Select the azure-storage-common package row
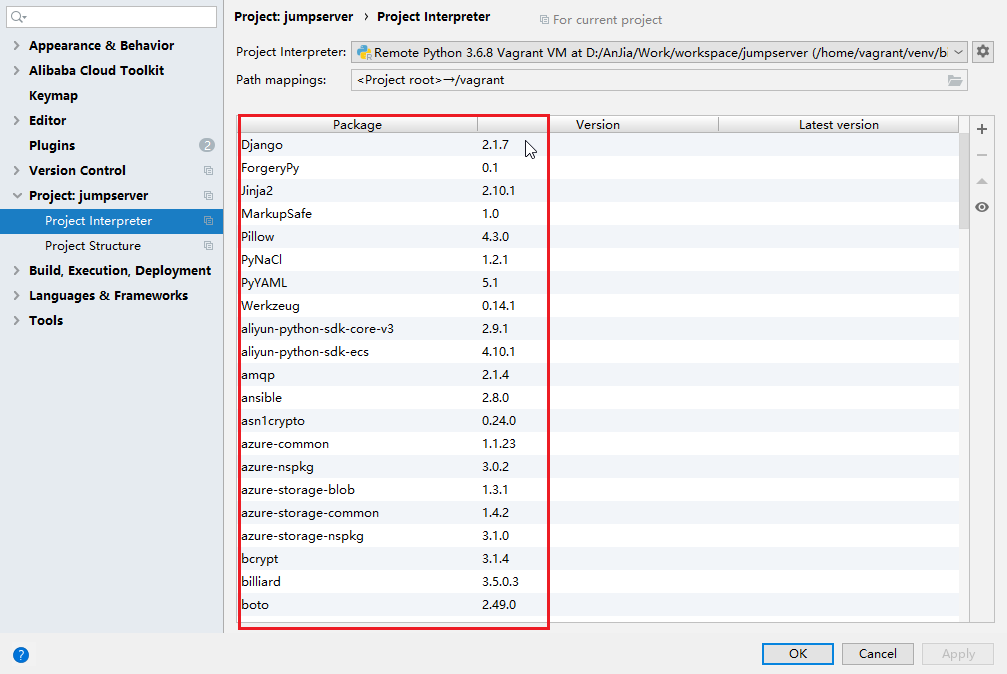 599,513
